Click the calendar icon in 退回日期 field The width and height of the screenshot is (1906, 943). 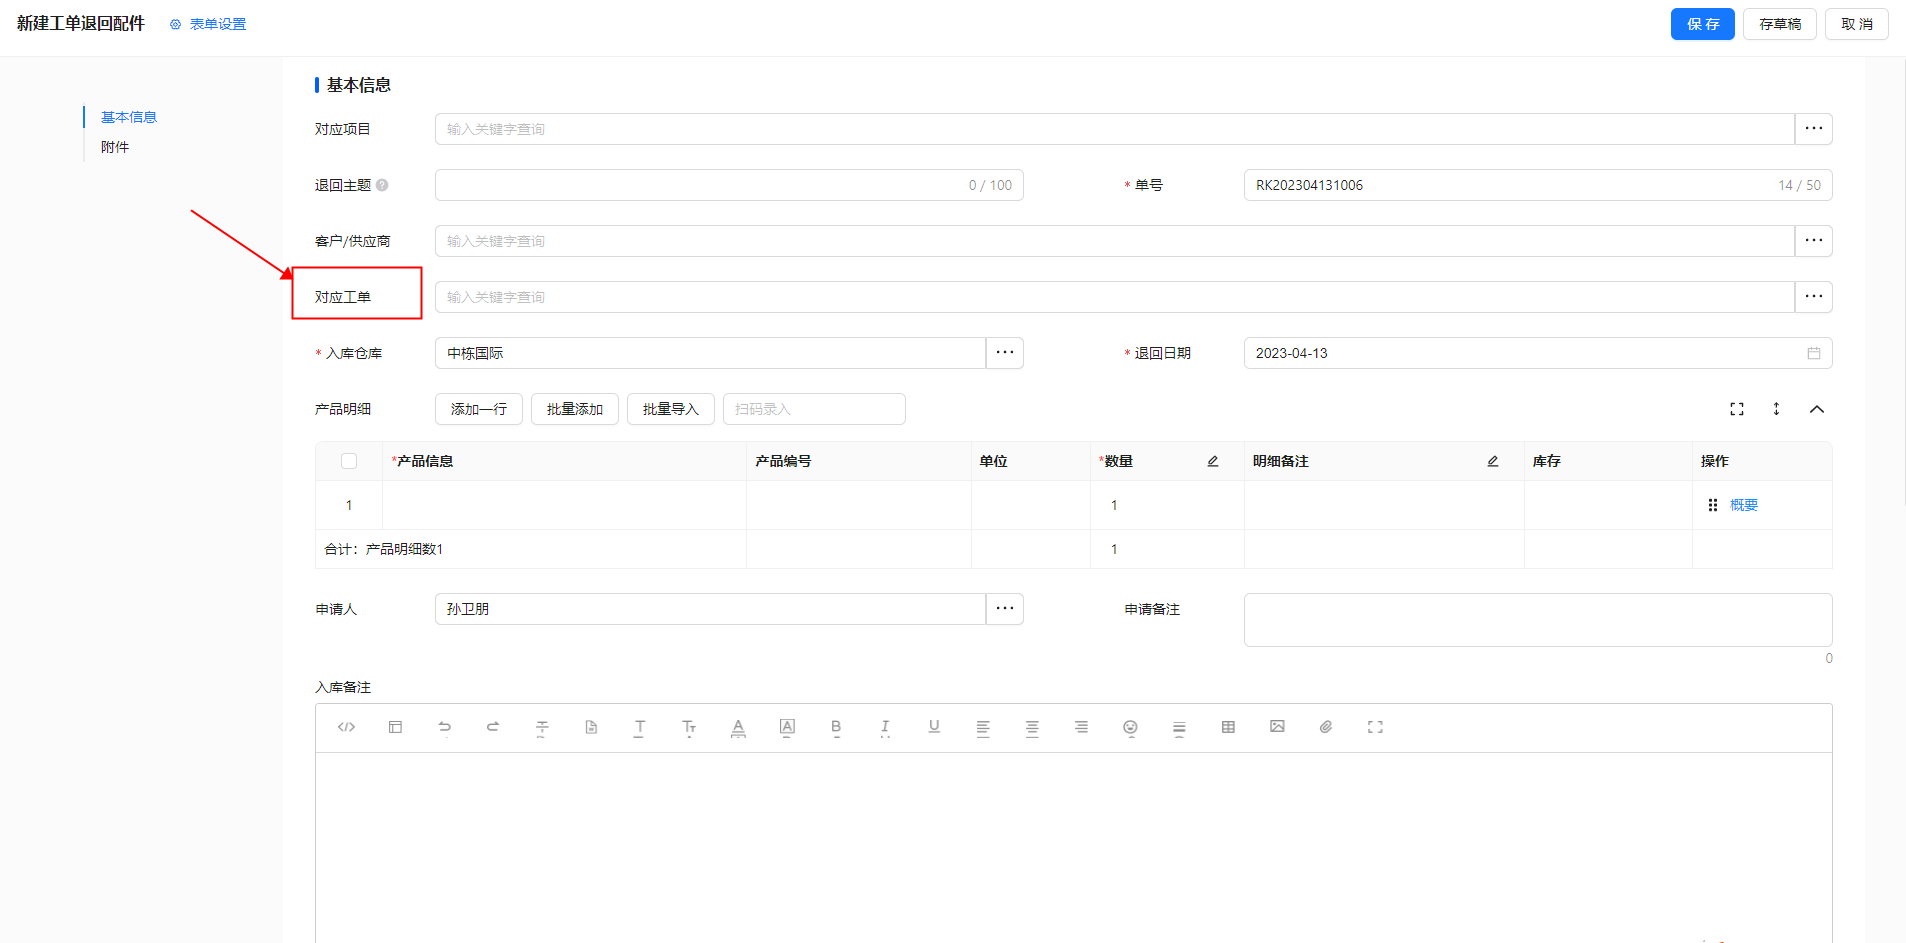pos(1814,353)
